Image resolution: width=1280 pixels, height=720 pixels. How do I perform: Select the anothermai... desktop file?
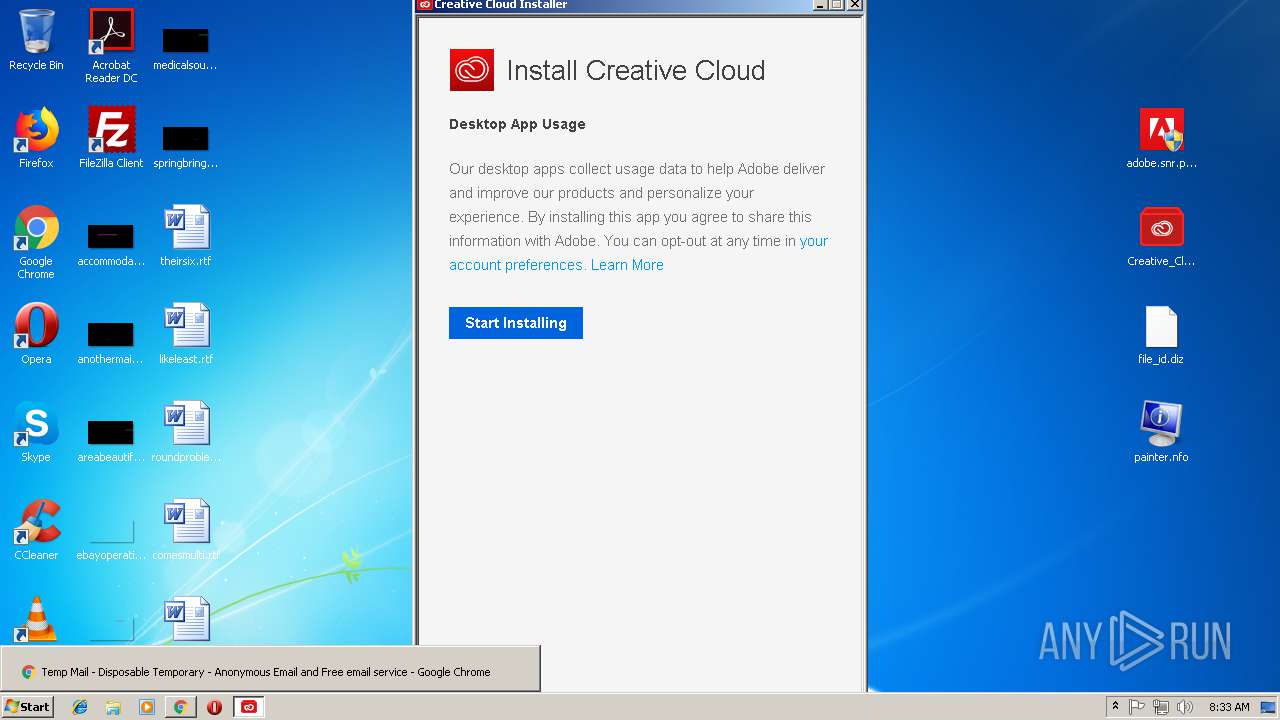click(111, 340)
